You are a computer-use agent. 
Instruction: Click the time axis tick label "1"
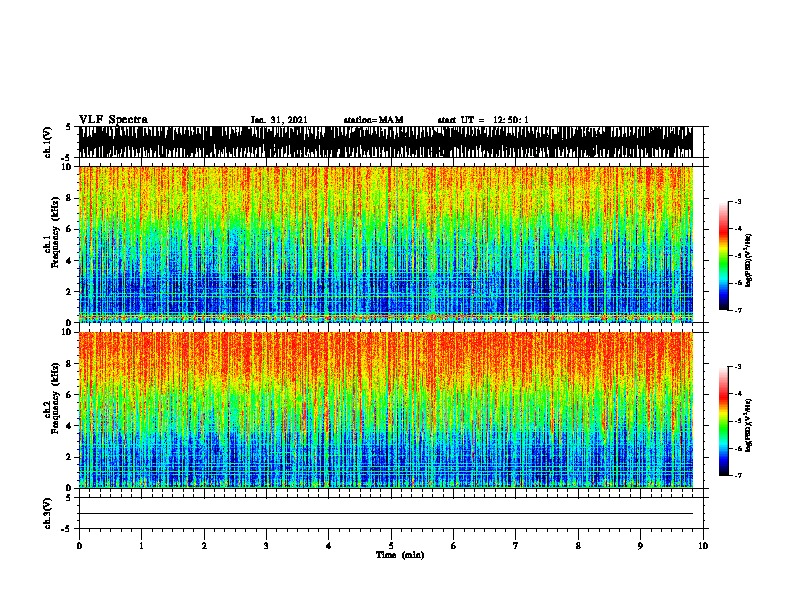click(x=141, y=546)
